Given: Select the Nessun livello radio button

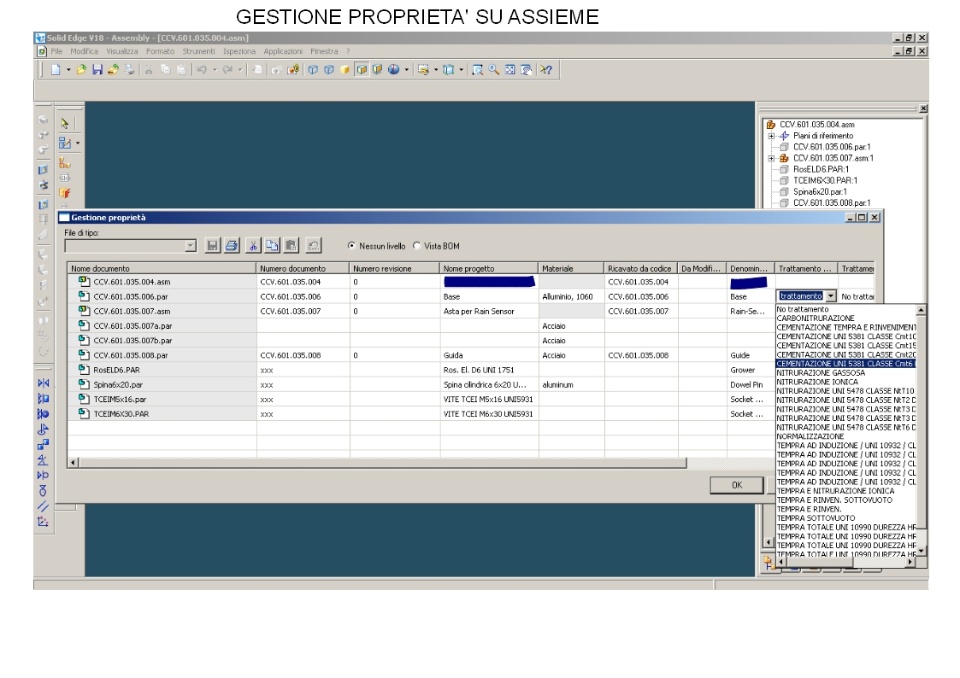Looking at the screenshot, I should [351, 246].
